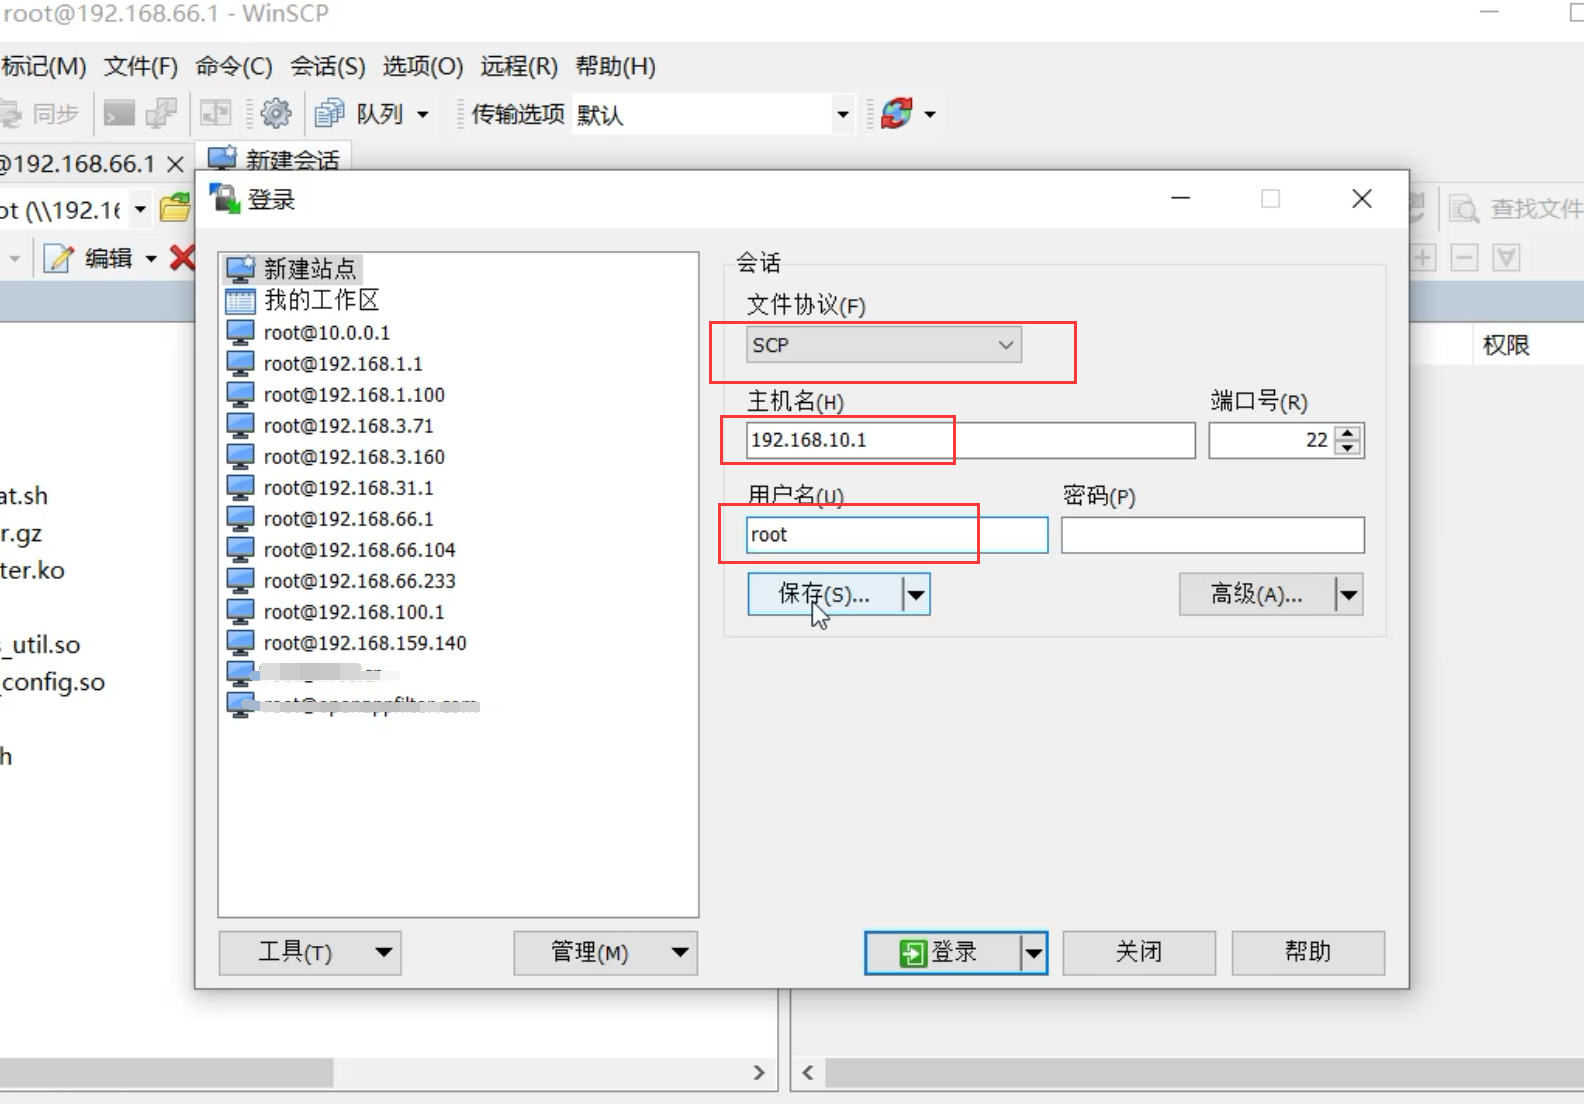Open the 命令(C) menu
This screenshot has width=1584, height=1104.
coord(234,66)
